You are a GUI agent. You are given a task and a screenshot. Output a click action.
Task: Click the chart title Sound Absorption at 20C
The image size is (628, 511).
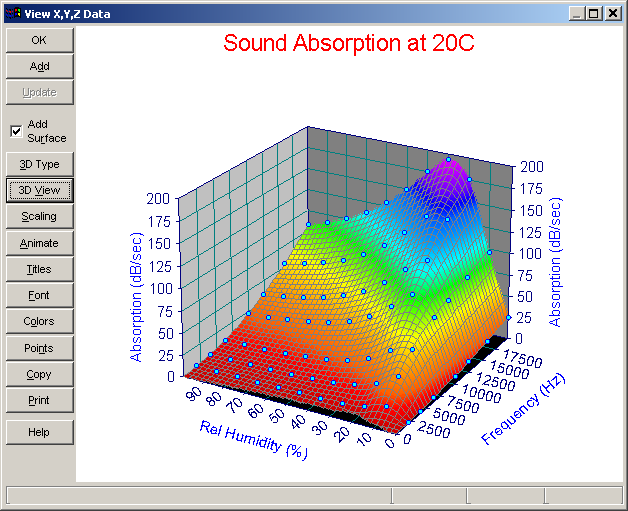(x=348, y=43)
